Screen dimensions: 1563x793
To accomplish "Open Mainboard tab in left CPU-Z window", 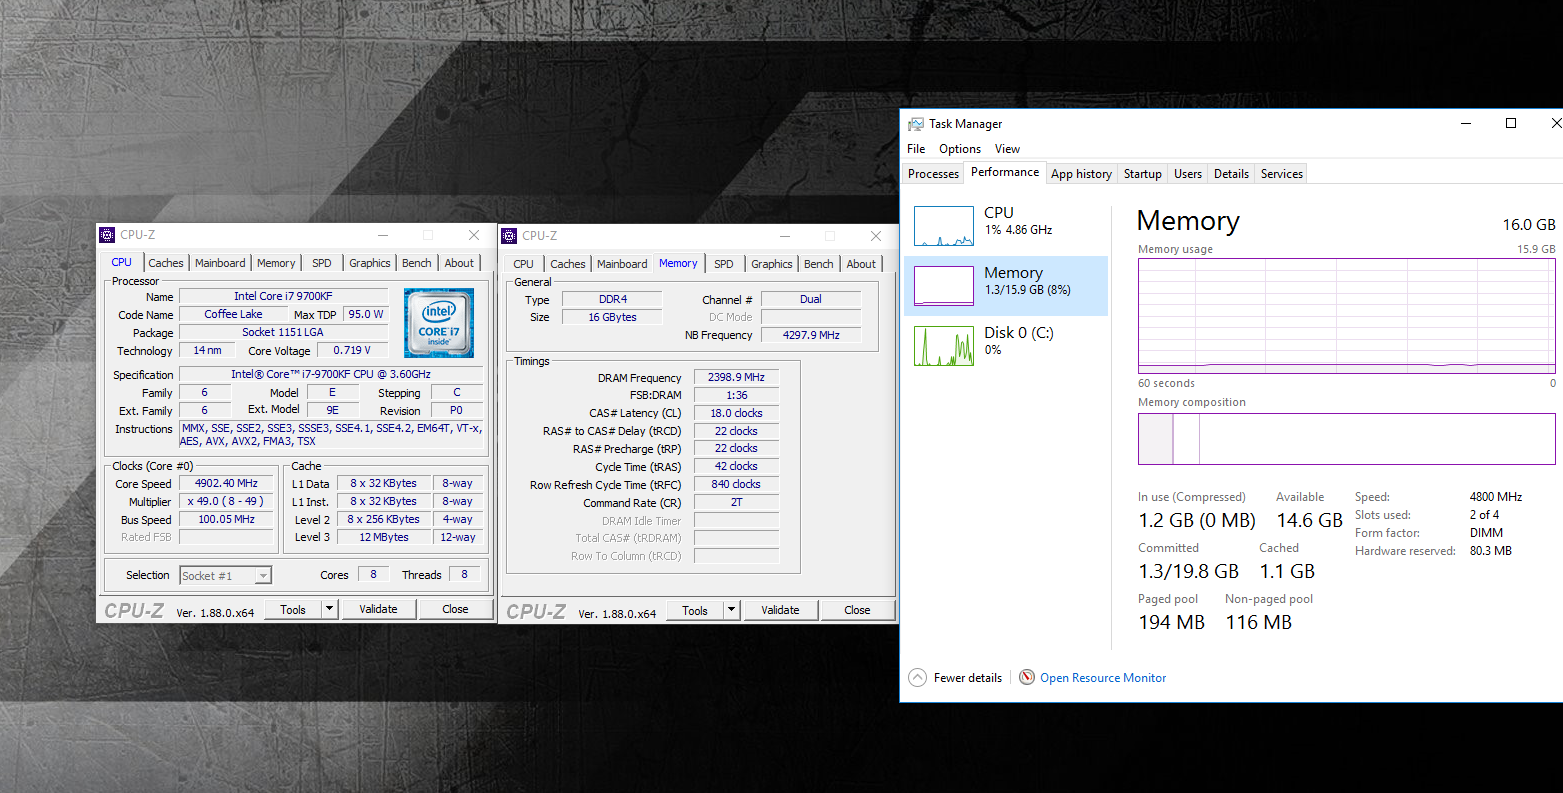I will (220, 263).
